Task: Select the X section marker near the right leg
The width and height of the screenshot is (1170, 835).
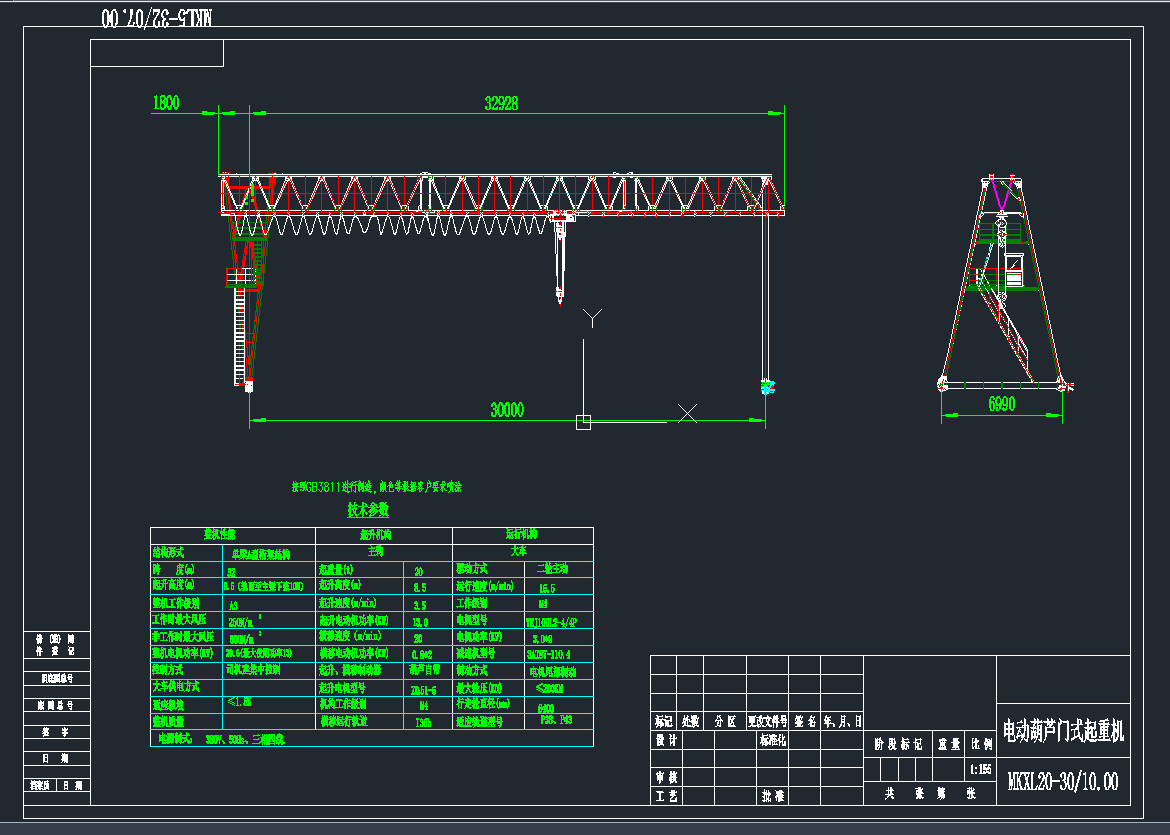Action: point(688,411)
